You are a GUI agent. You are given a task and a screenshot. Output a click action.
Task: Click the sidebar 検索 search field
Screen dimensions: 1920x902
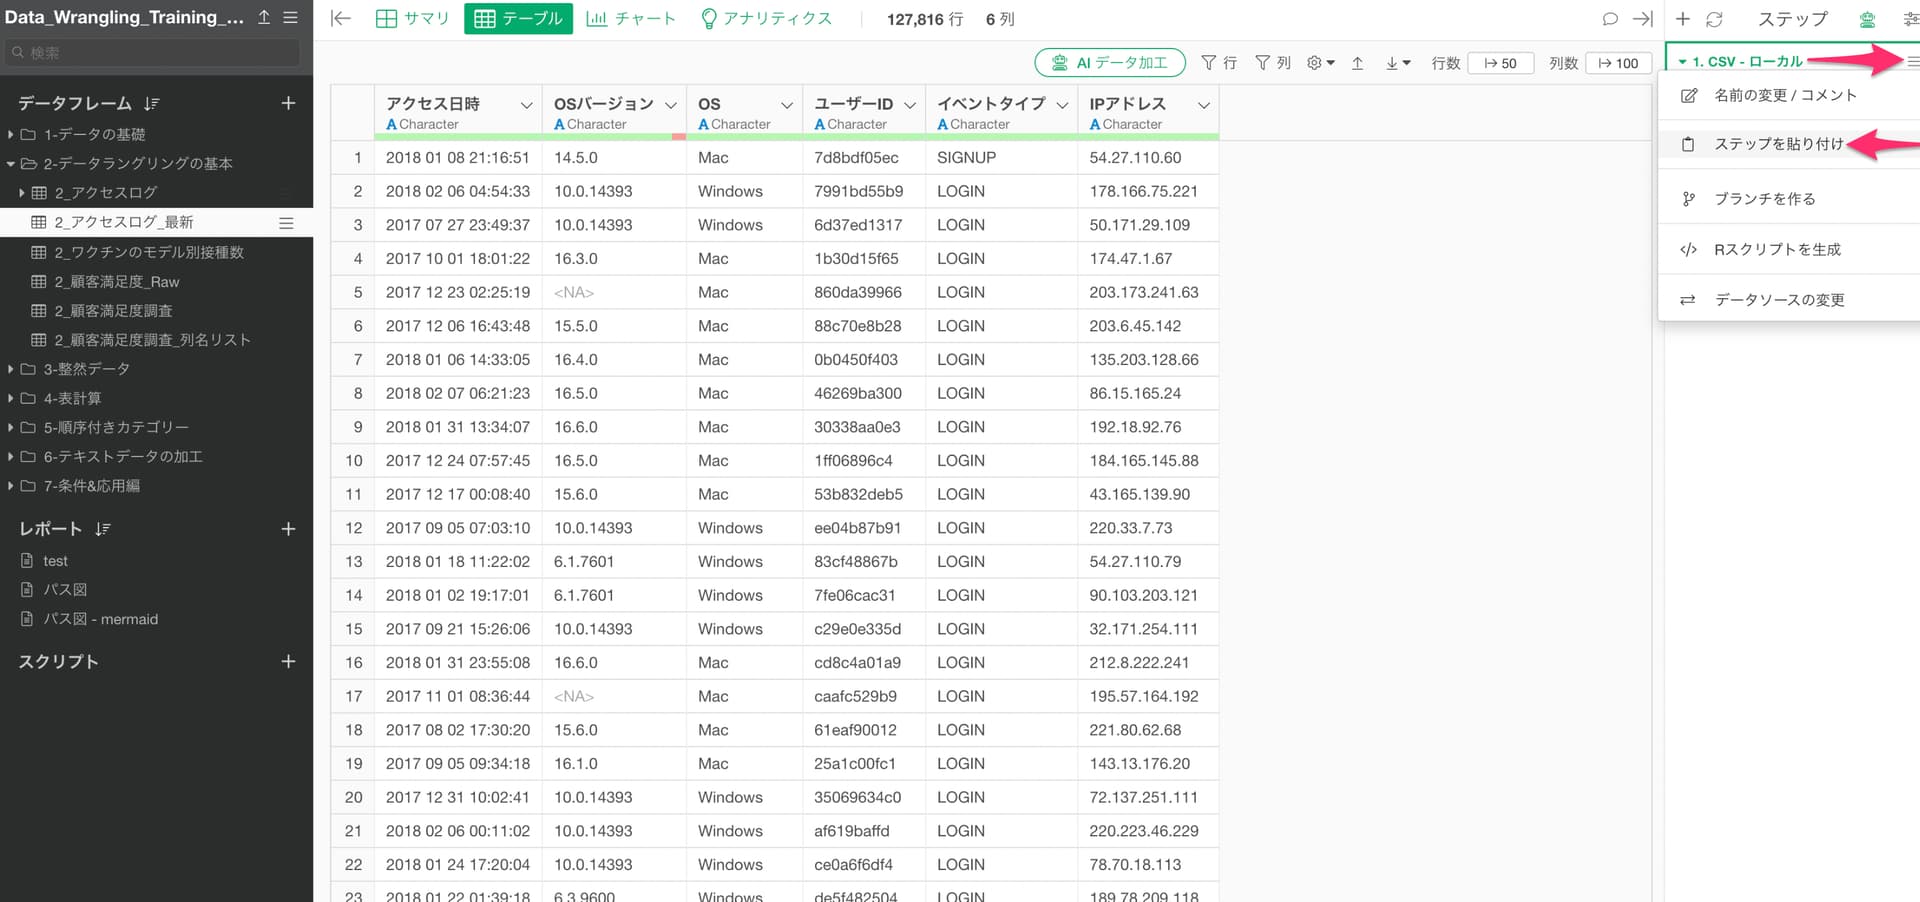pos(156,53)
